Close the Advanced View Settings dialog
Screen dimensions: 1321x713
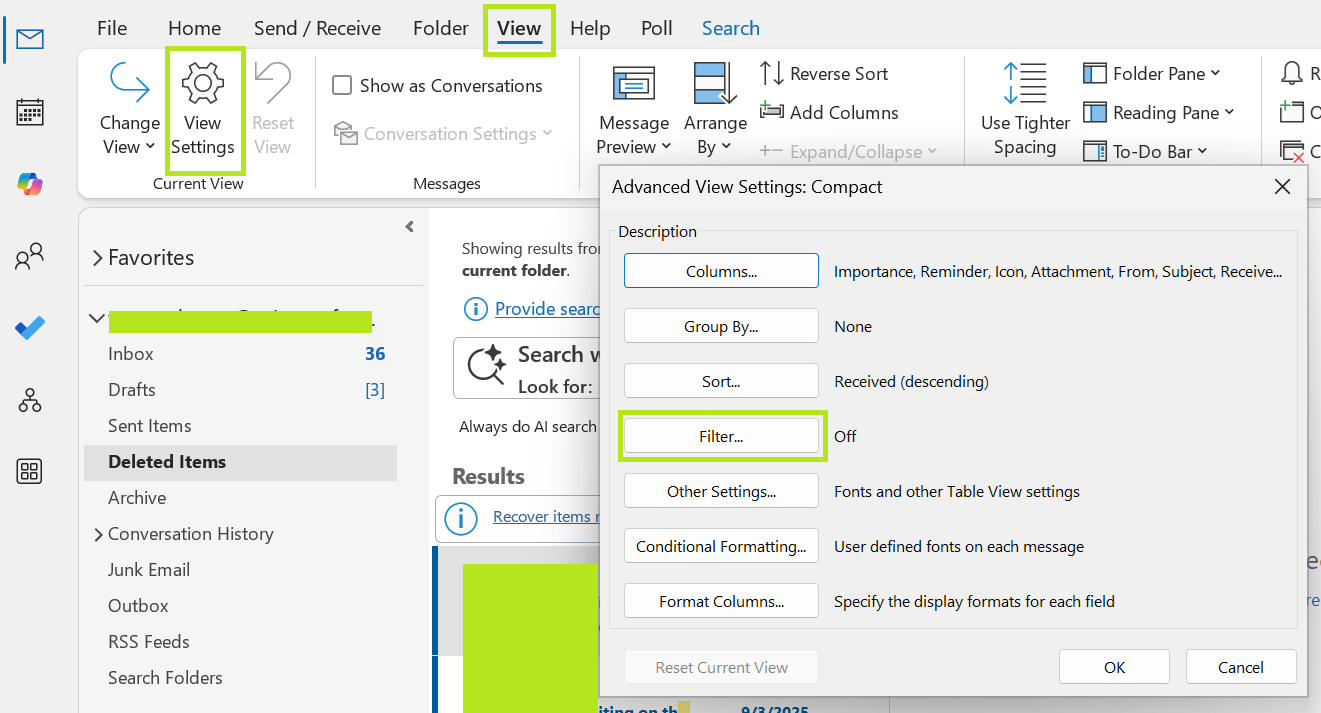[x=1283, y=187]
